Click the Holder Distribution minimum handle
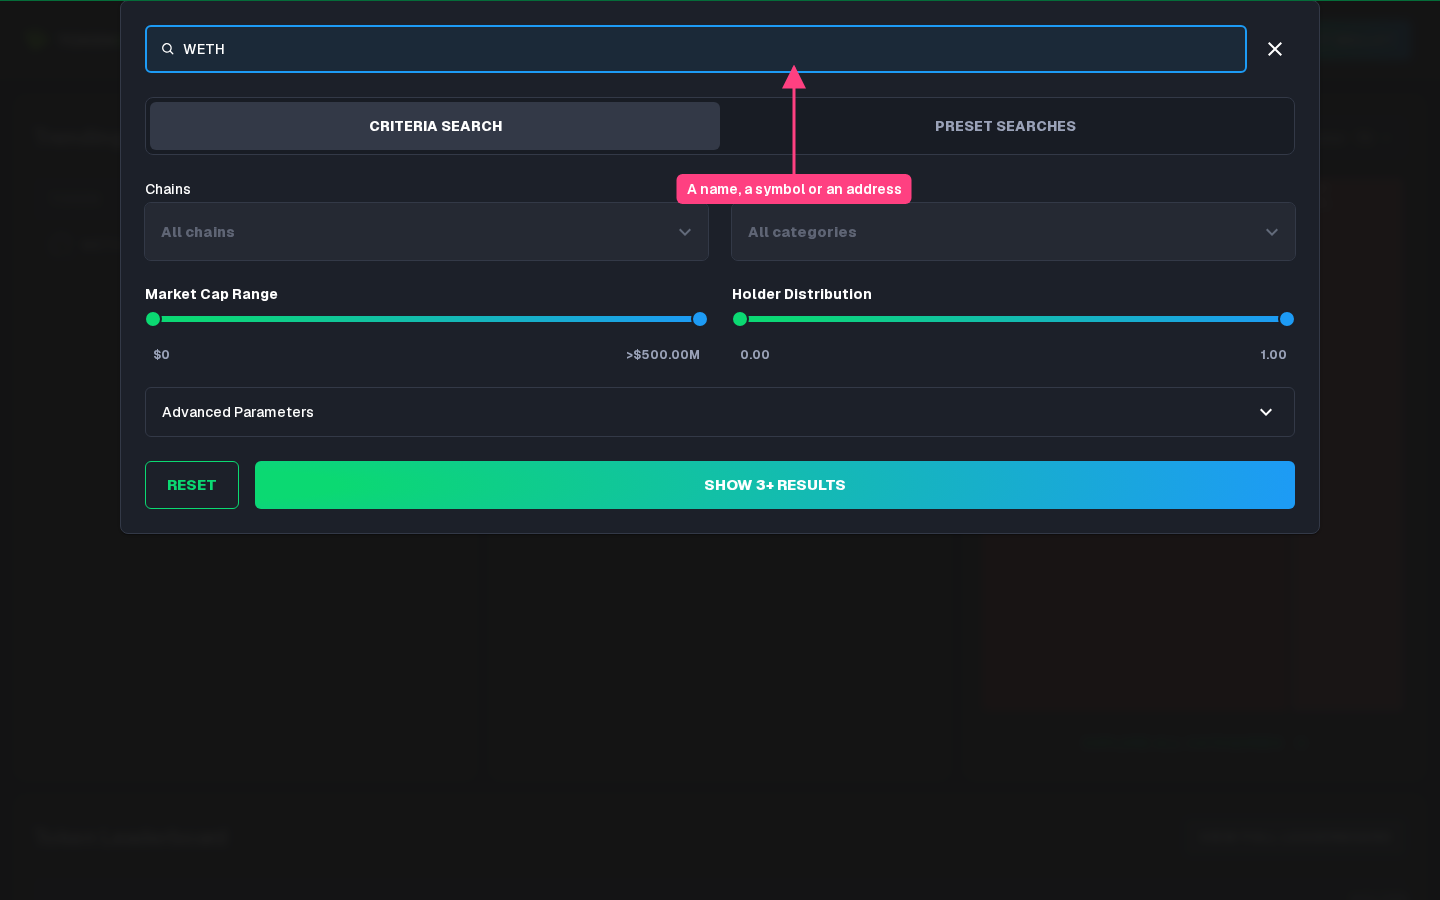This screenshot has height=900, width=1440. (x=740, y=319)
